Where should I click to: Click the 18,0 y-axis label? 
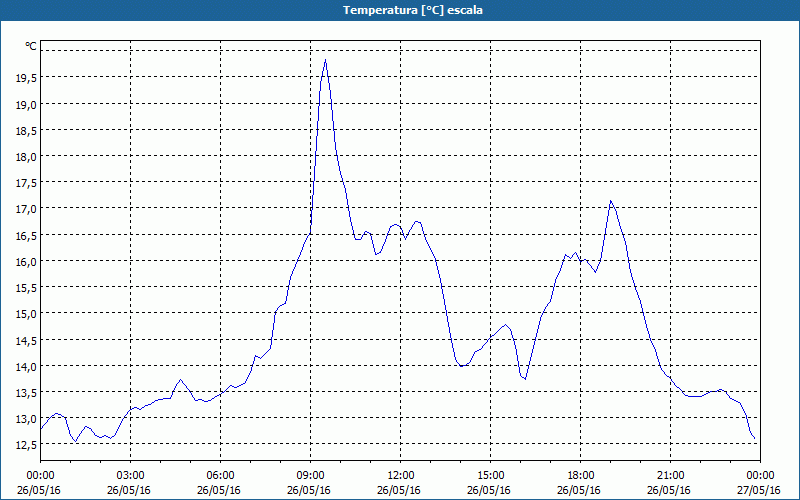(26, 157)
